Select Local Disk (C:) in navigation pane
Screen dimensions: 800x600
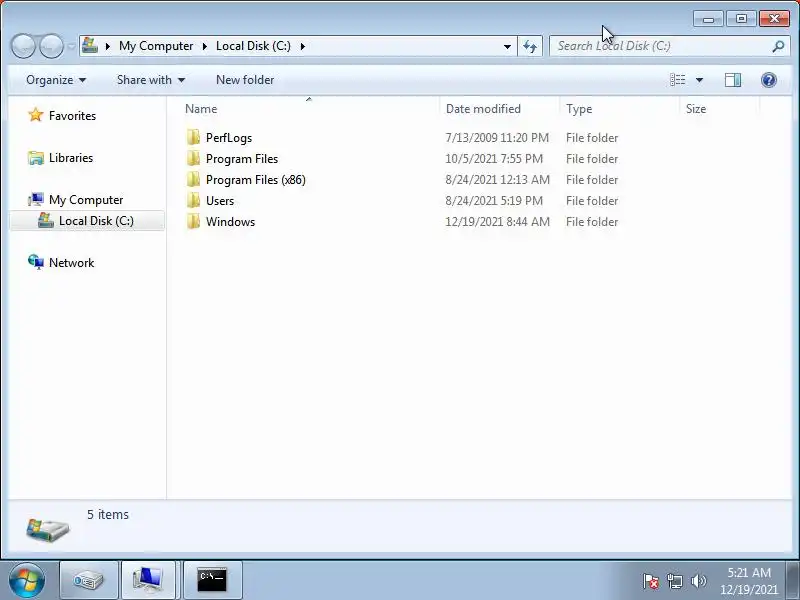point(96,221)
